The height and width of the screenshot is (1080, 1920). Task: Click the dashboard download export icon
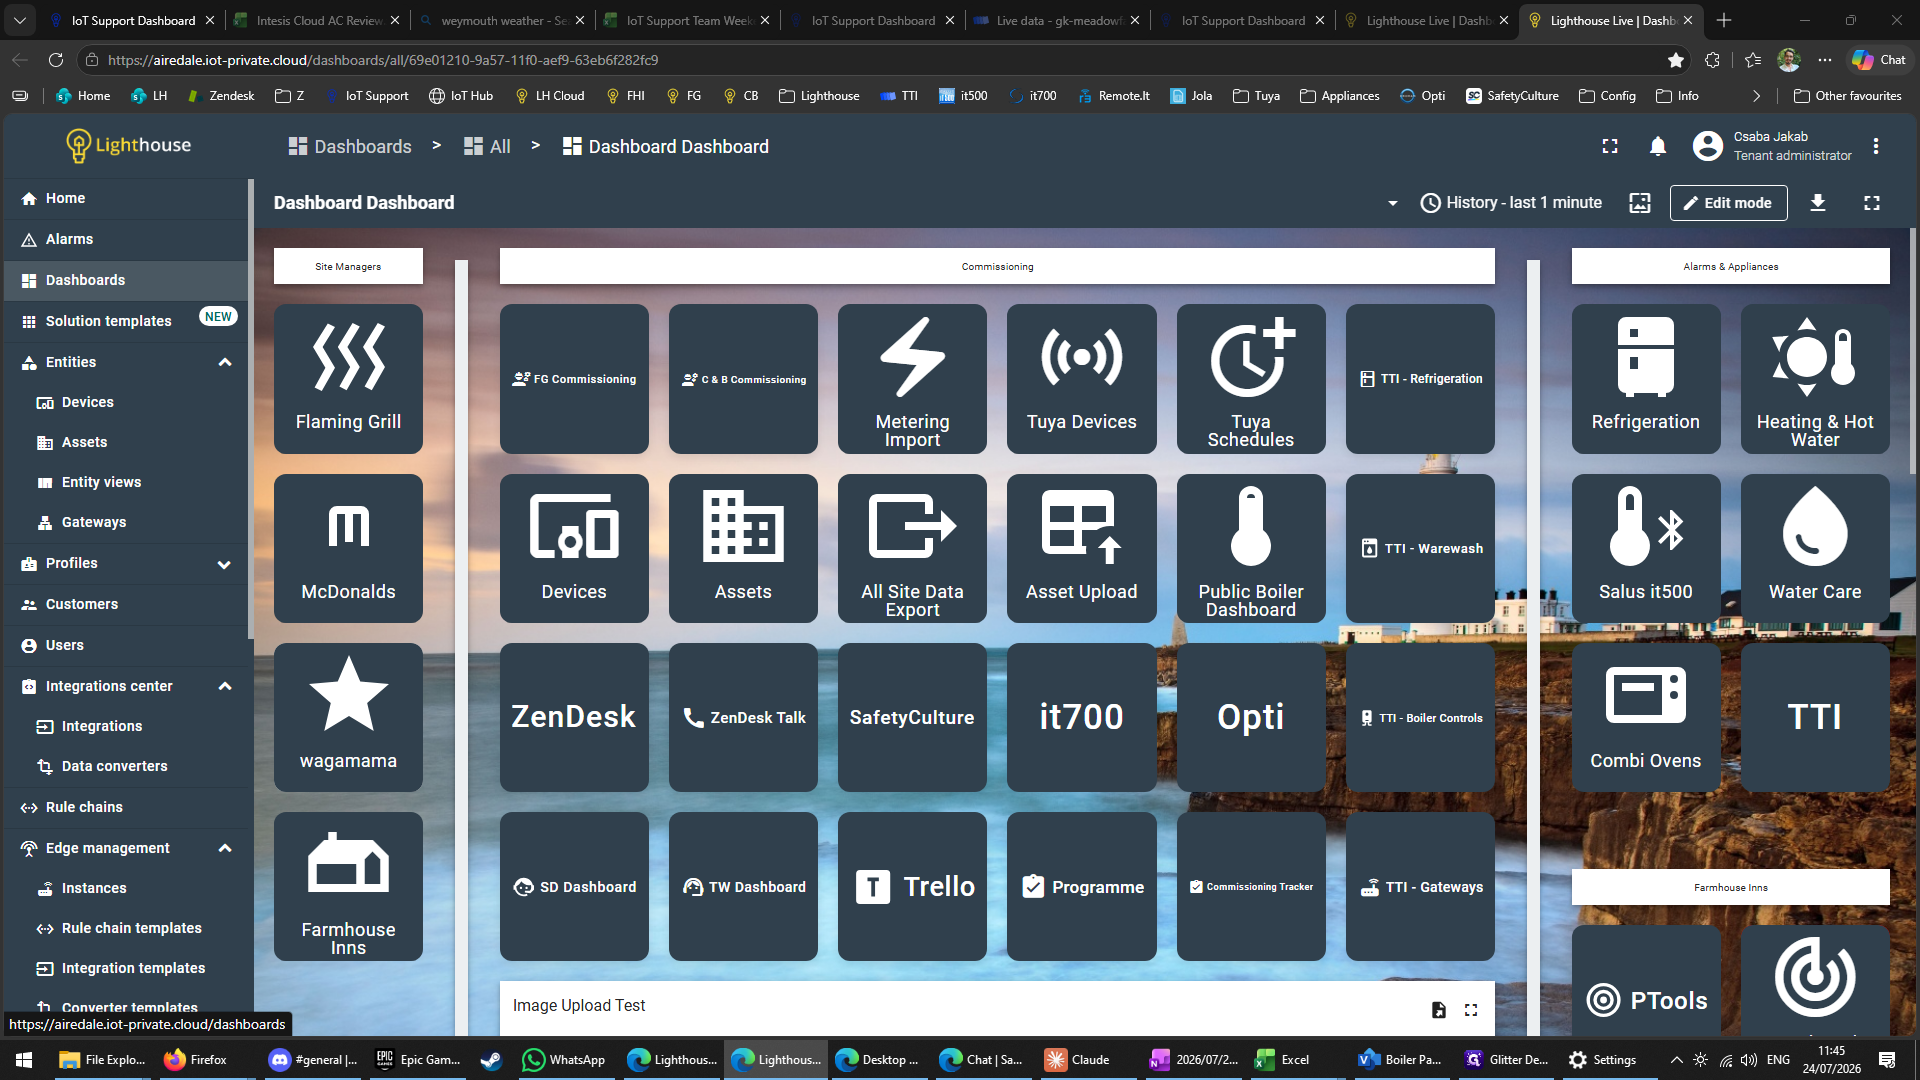(1818, 203)
